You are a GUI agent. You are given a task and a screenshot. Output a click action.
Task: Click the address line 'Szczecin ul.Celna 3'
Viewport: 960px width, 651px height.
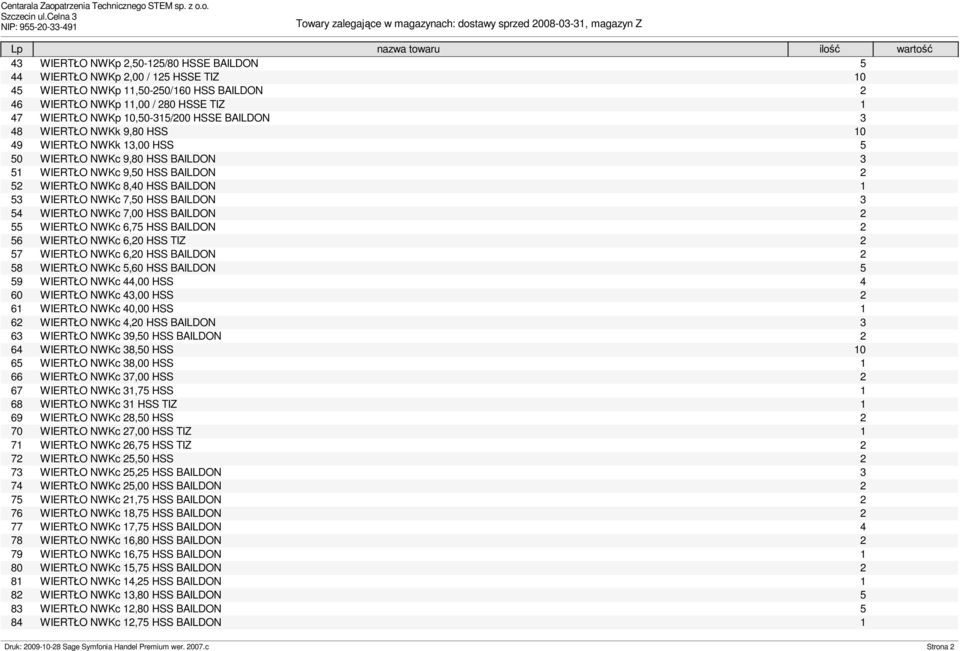(x=39, y=17)
